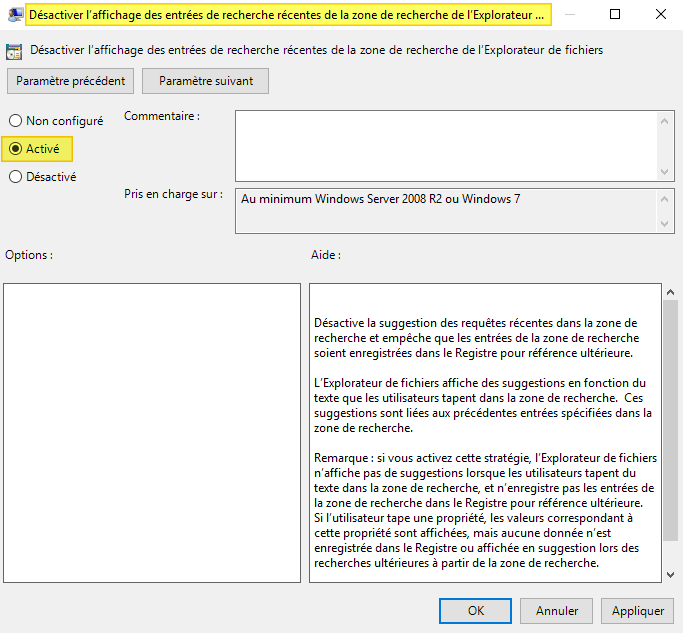The height and width of the screenshot is (633, 683).
Task: Click the Aide panel scroll down arrow
Action: [670, 575]
